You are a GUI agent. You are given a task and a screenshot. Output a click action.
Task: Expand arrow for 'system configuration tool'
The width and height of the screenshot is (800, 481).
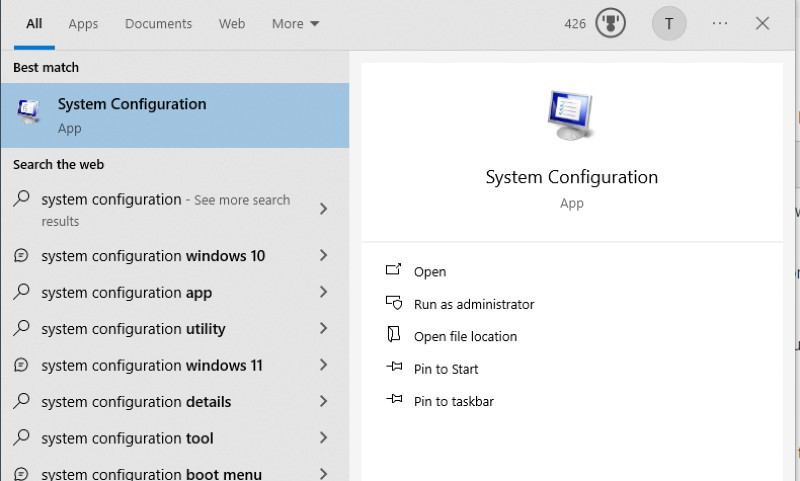pos(323,438)
